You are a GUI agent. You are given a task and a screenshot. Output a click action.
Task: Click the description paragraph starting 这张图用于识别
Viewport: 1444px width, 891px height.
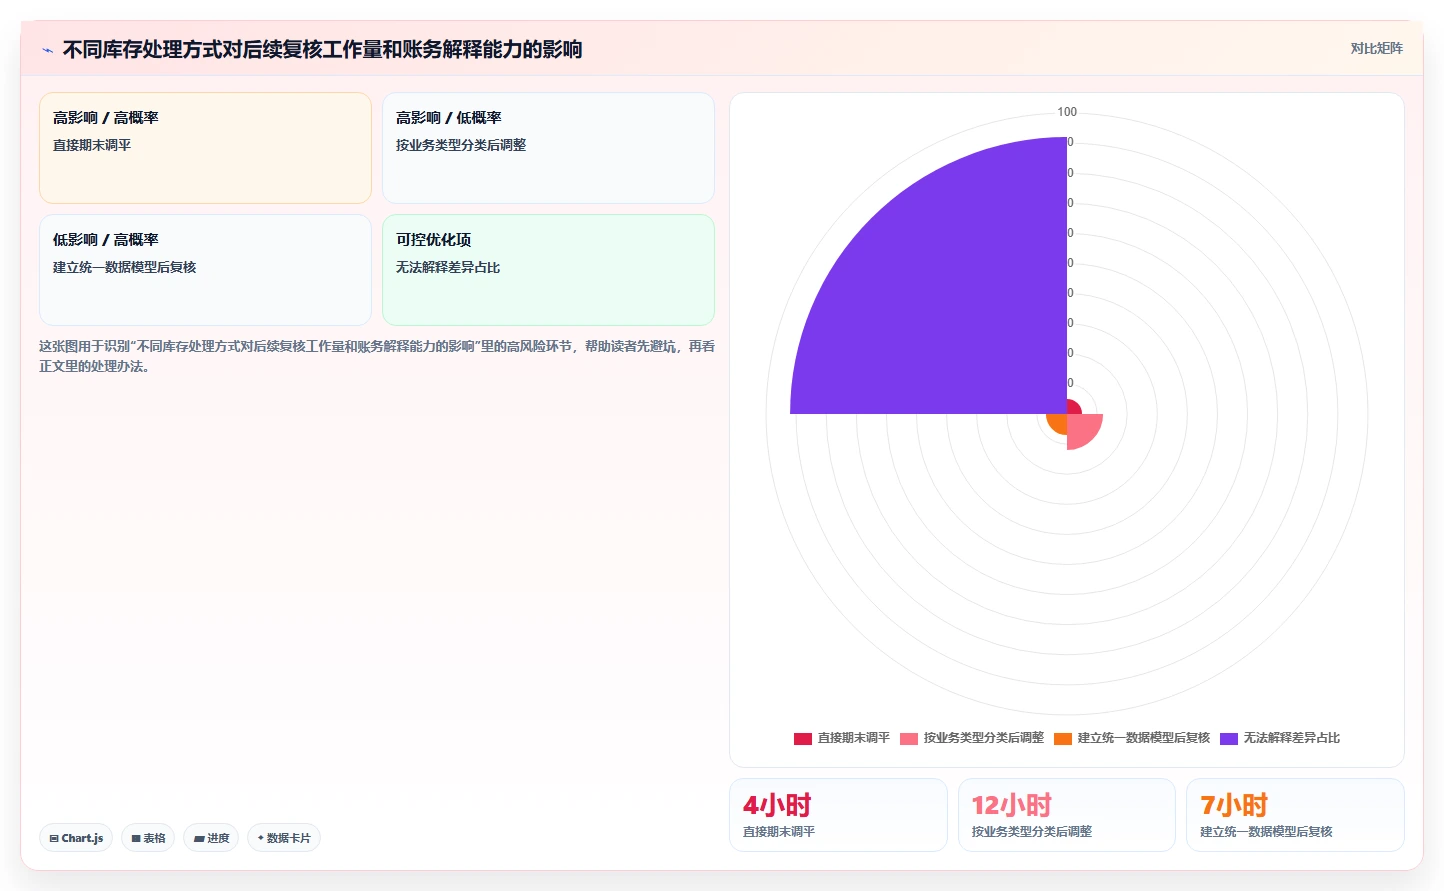[x=377, y=356]
